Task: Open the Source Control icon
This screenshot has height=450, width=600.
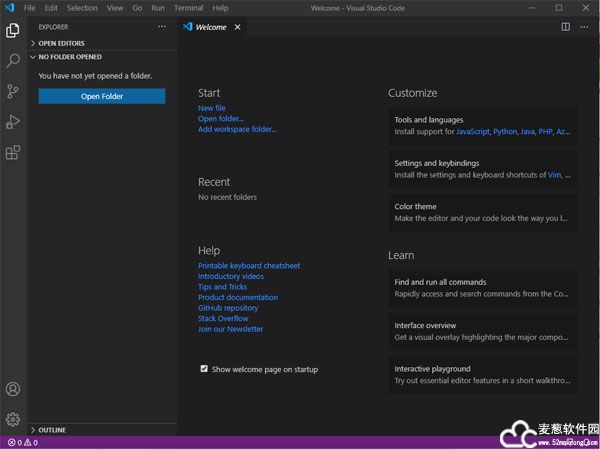Action: 13,91
